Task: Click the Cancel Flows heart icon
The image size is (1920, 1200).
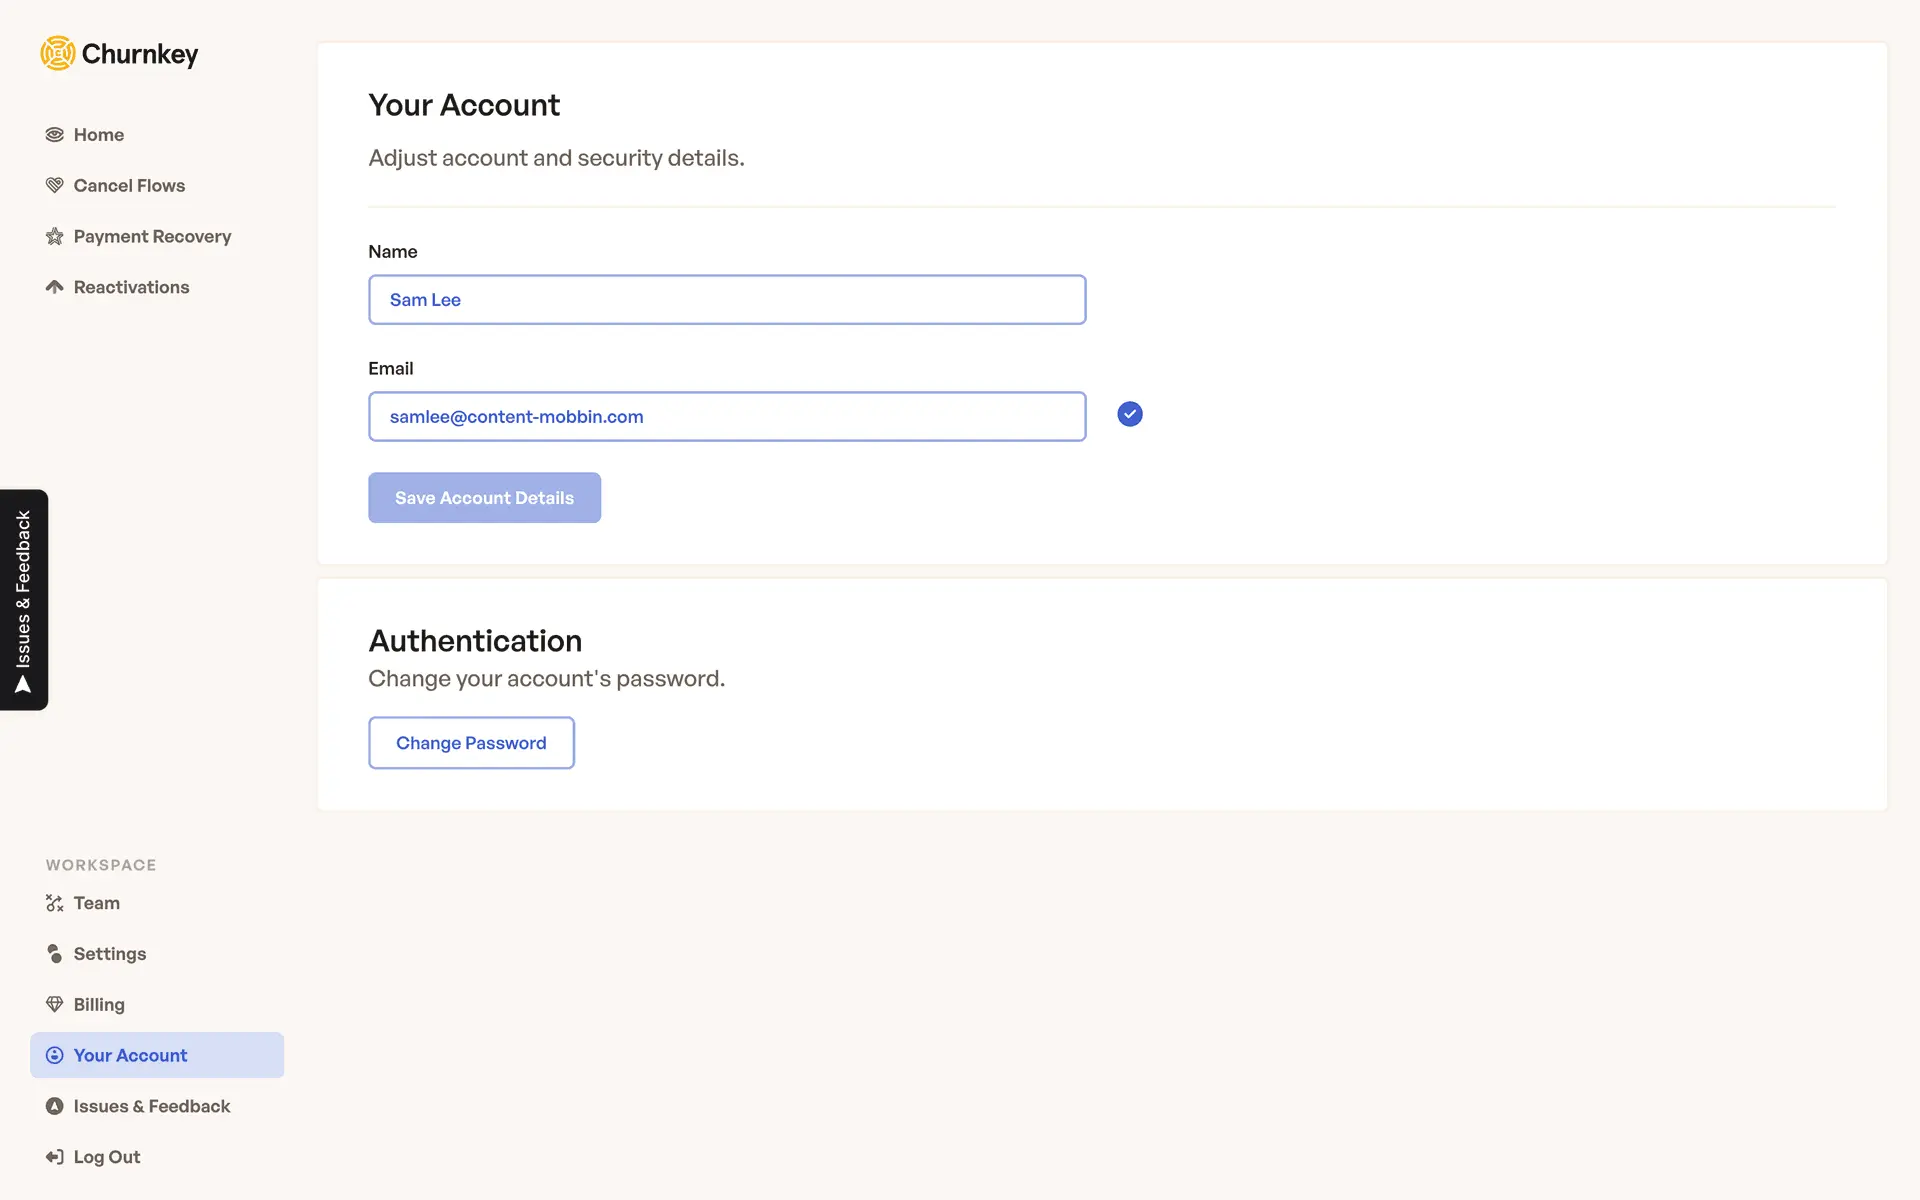Action: (55, 186)
